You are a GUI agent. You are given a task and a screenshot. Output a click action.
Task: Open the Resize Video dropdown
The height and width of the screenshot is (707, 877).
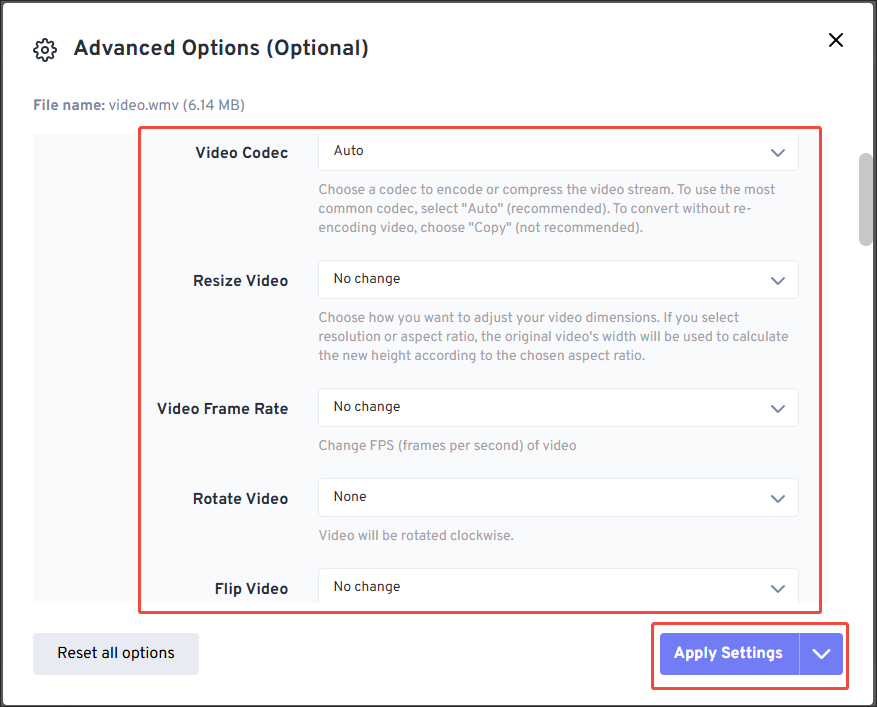coord(557,280)
